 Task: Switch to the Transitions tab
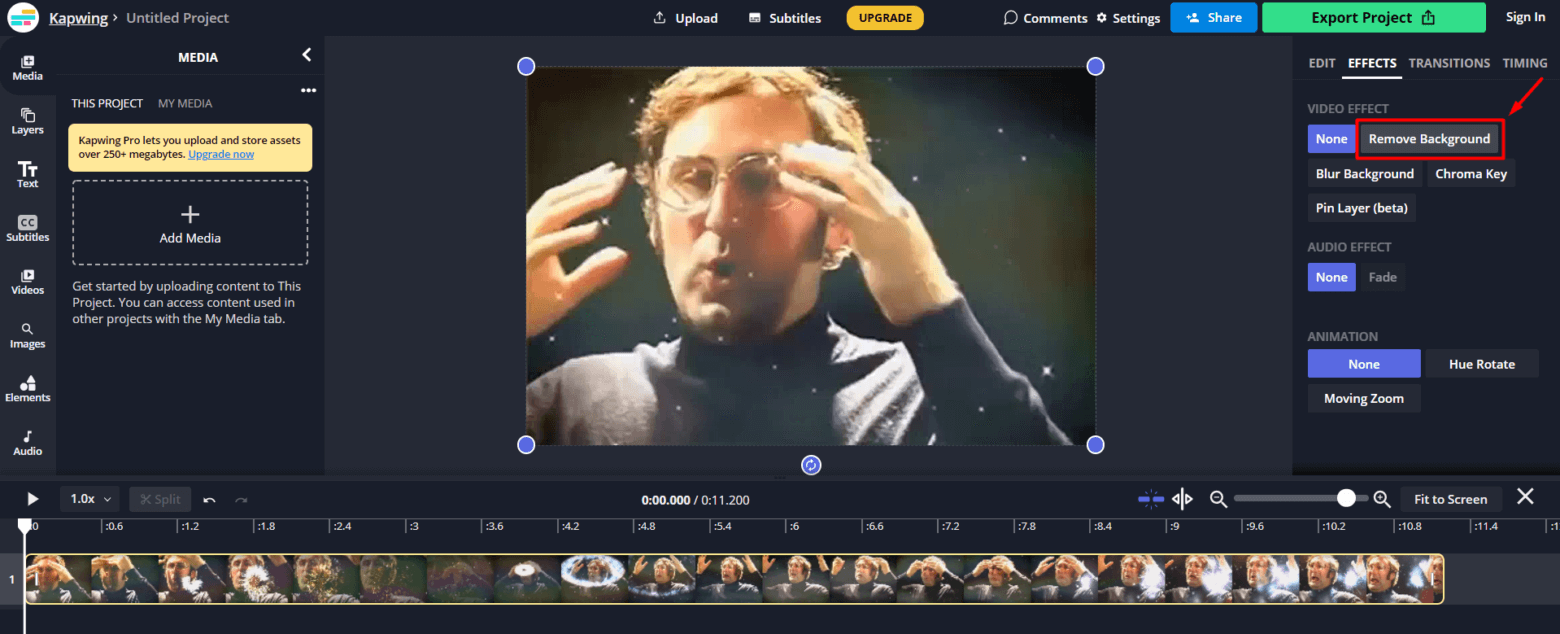point(1449,62)
